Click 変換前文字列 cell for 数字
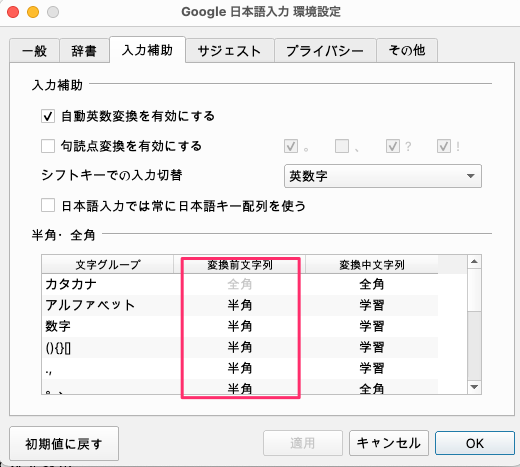The image size is (520, 467). pyautogui.click(x=240, y=326)
